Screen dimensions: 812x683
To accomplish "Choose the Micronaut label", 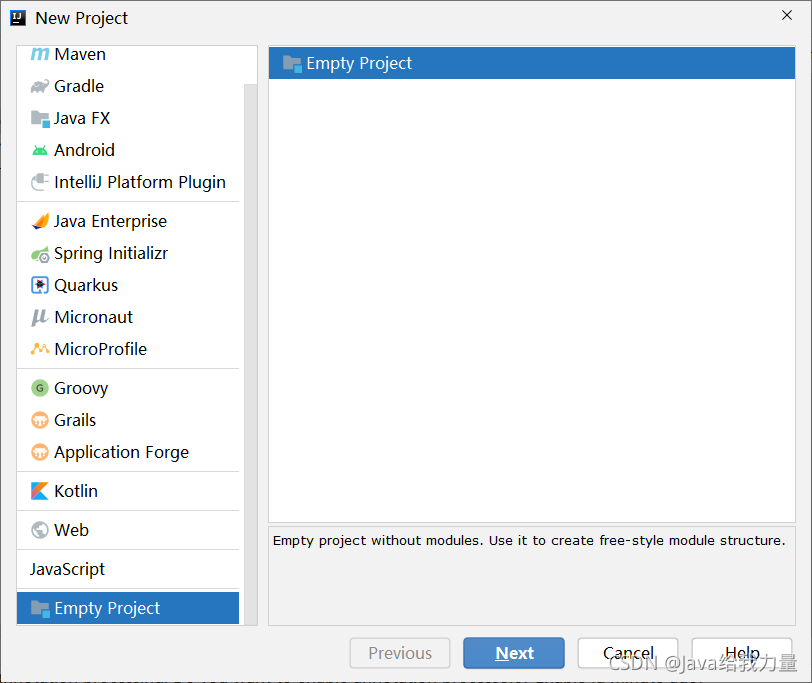I will (x=94, y=317).
